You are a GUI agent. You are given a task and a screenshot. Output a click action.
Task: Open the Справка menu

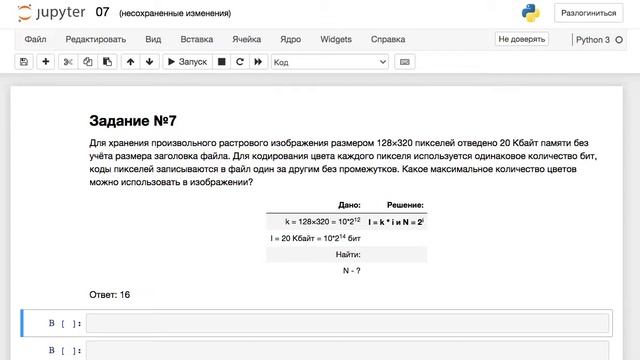[388, 39]
